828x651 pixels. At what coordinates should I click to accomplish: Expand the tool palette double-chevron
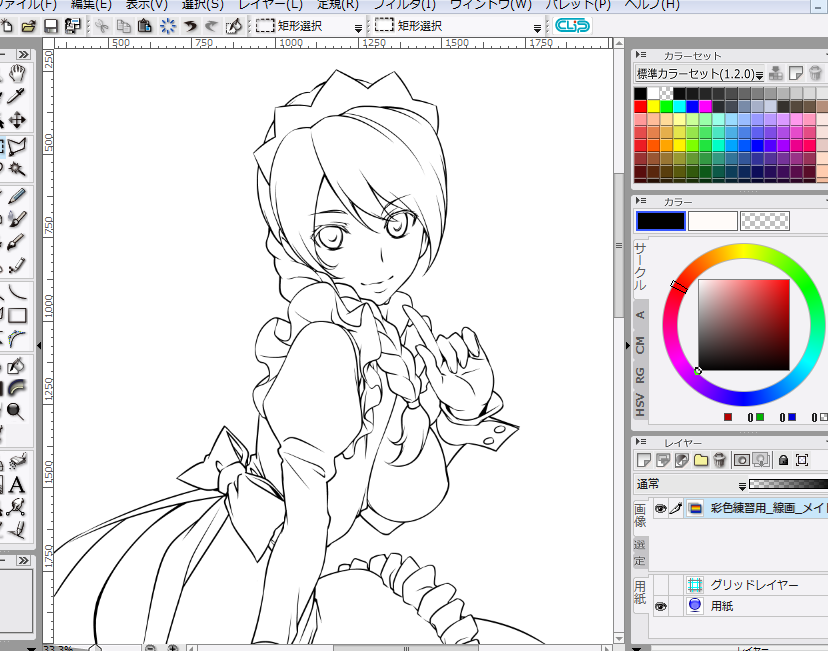23,55
